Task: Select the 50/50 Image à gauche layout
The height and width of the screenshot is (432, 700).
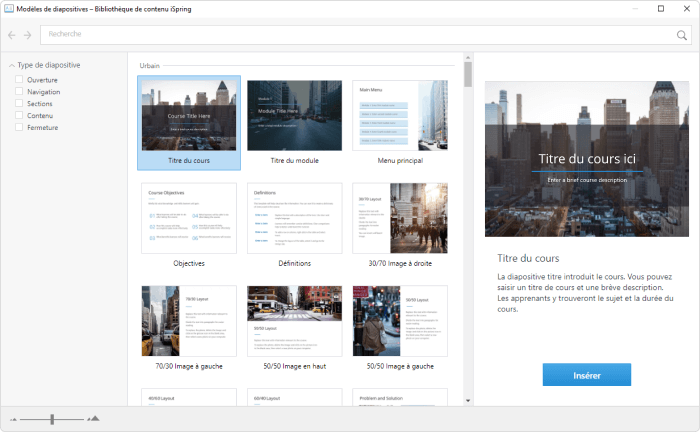Action: click(x=400, y=328)
